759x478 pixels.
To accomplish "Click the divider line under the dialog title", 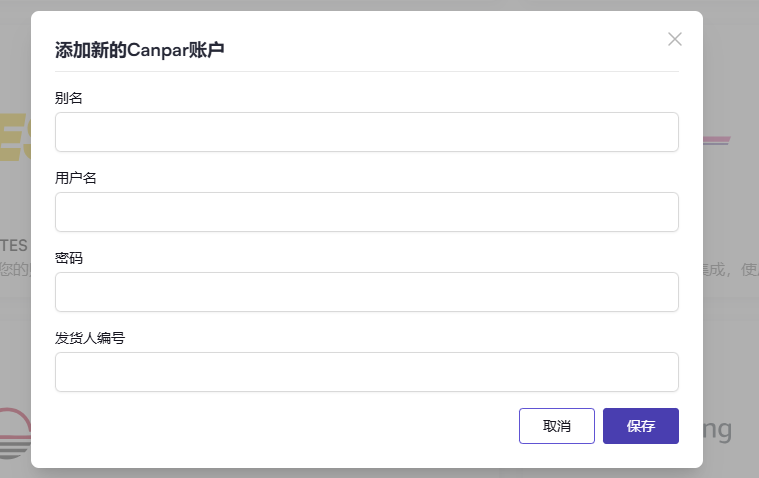I will point(367,71).
